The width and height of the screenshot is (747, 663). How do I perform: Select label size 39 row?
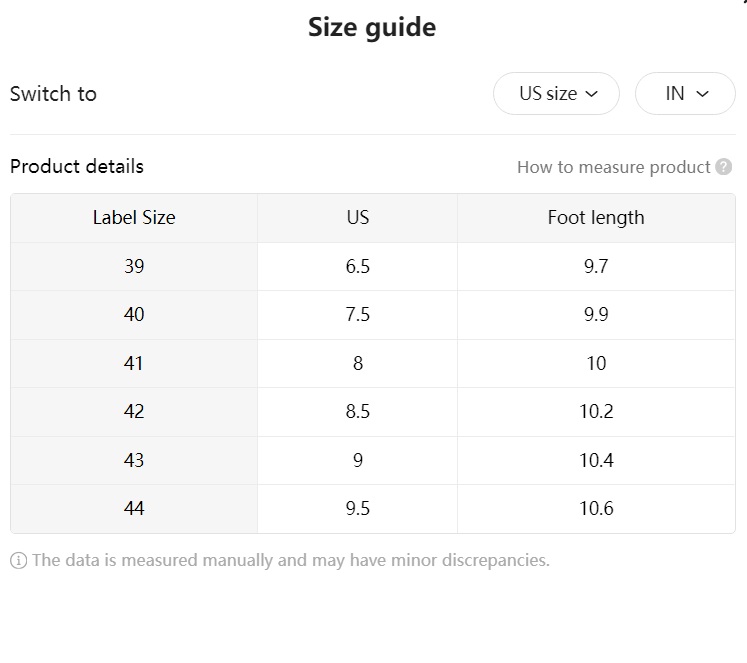[373, 266]
